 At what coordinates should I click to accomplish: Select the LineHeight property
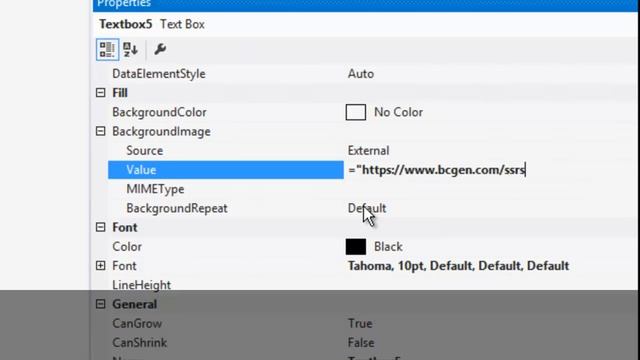pos(142,285)
